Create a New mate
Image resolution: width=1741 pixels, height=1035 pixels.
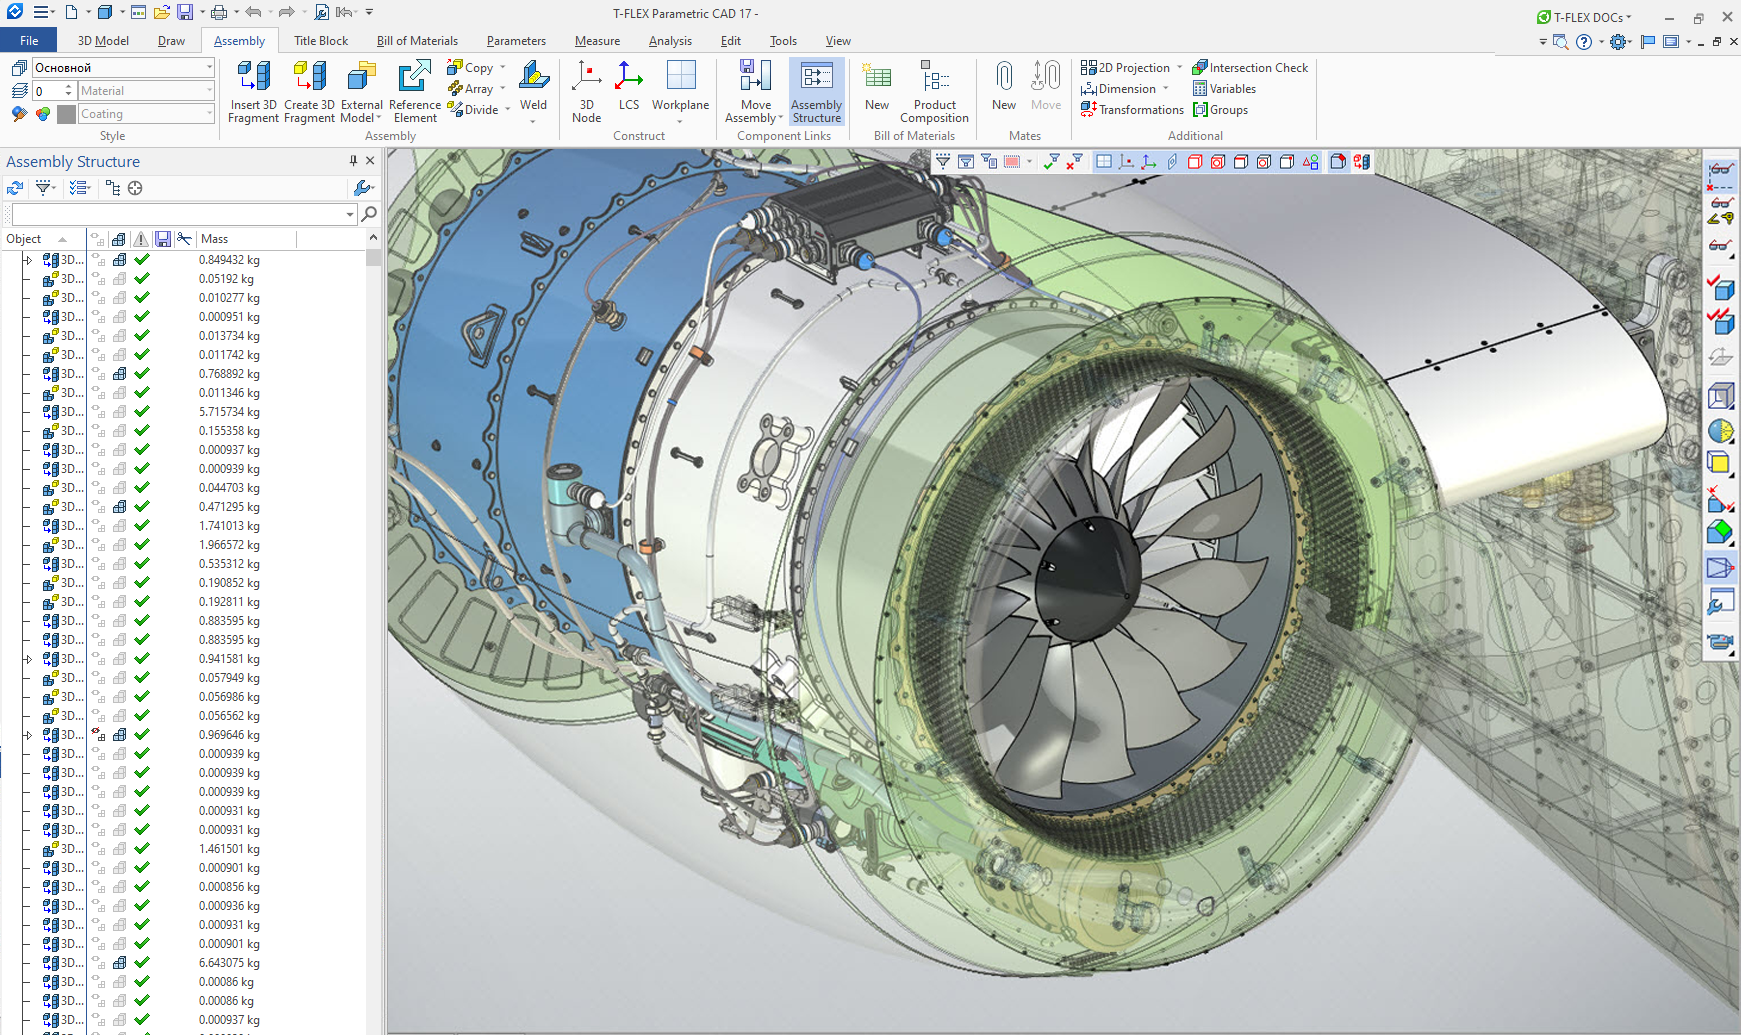[x=1004, y=85]
